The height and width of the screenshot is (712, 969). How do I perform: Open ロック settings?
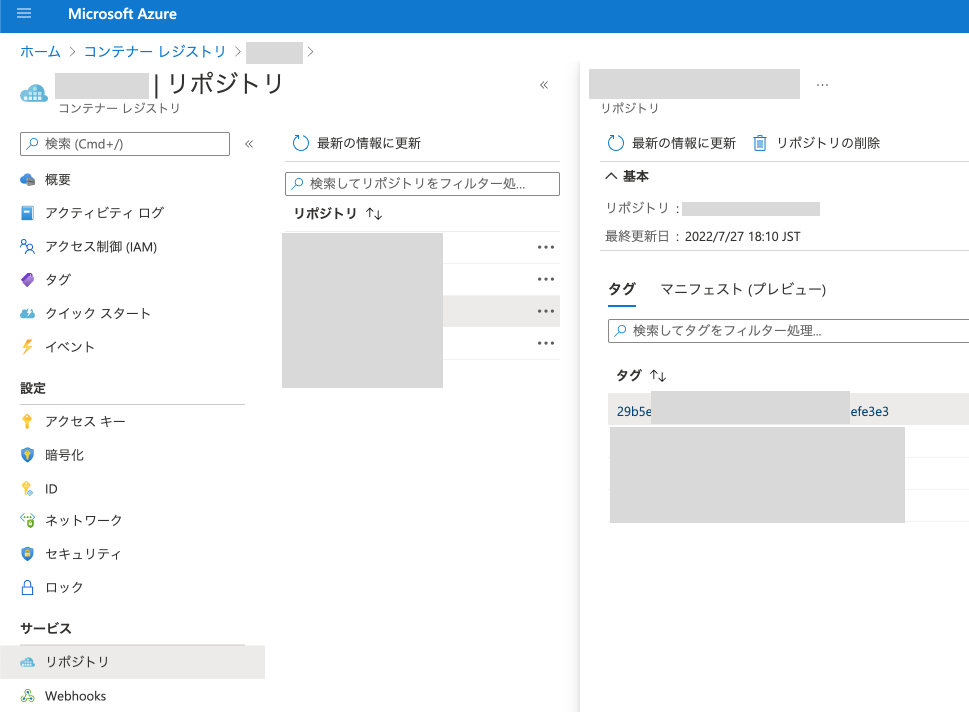click(64, 587)
